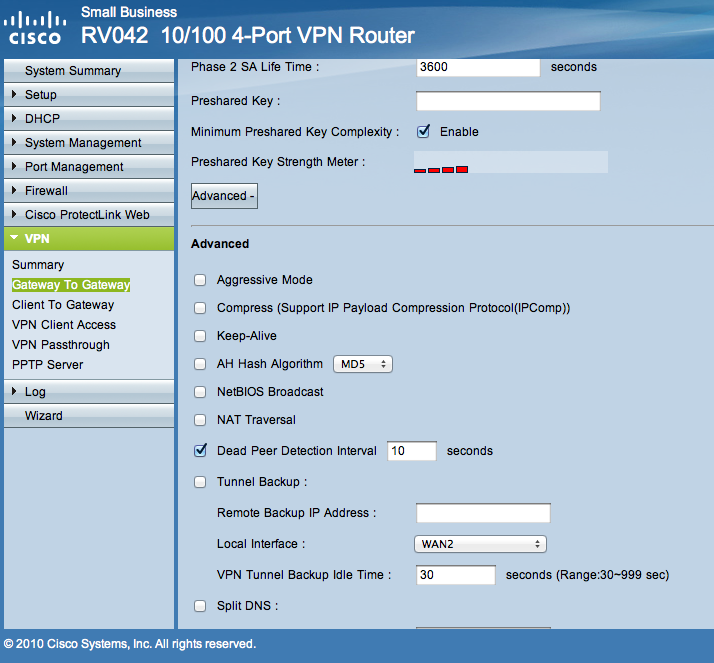This screenshot has width=714, height=663.
Task: Enable NAT Traversal checkbox
Action: (x=200, y=420)
